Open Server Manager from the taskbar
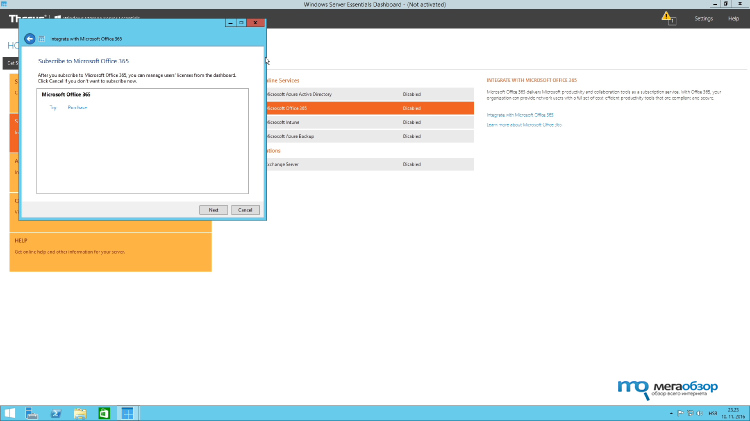This screenshot has height=421, width=750. pos(32,413)
